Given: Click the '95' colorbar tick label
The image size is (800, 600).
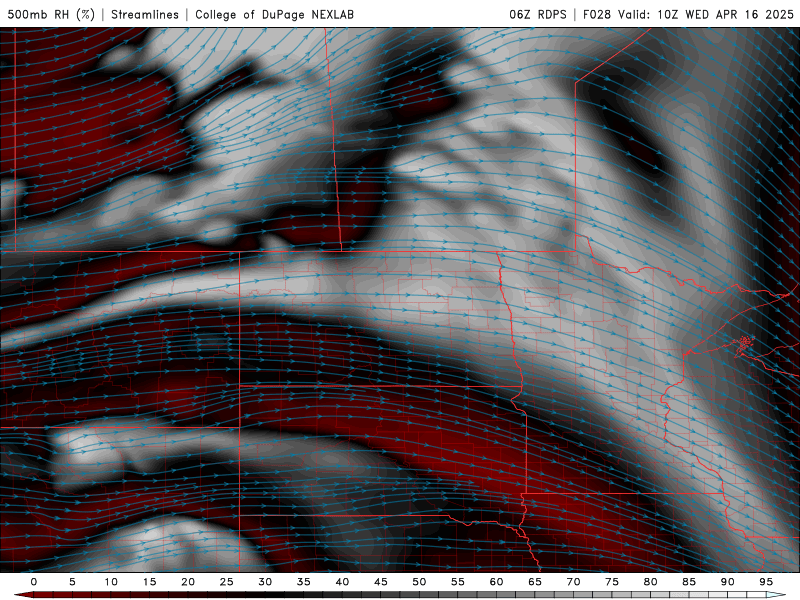Looking at the screenshot, I should click(766, 582).
